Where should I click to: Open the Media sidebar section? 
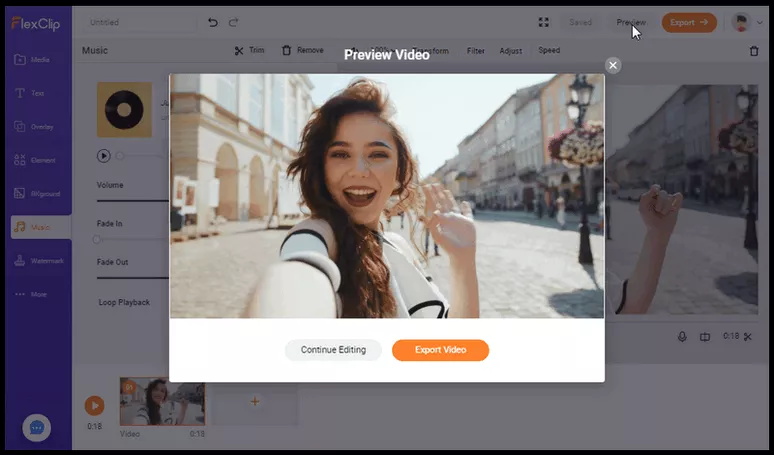tap(33, 60)
